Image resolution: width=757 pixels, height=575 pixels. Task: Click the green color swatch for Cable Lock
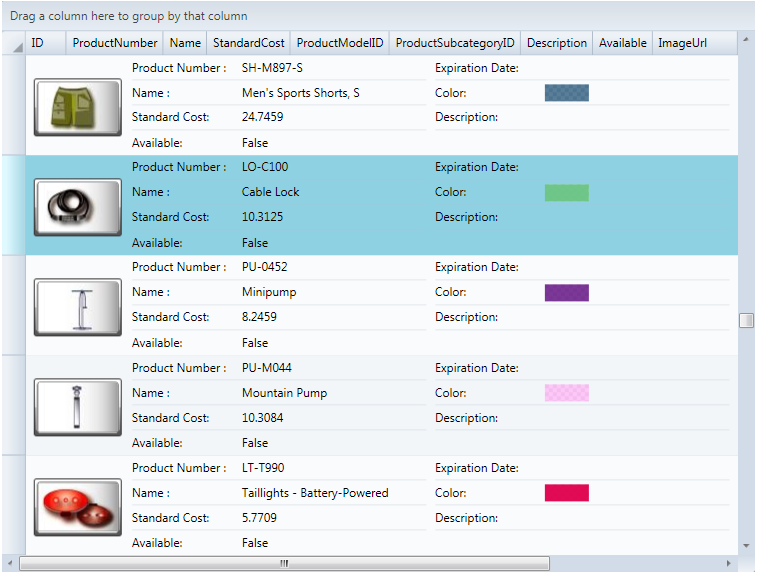[566, 192]
